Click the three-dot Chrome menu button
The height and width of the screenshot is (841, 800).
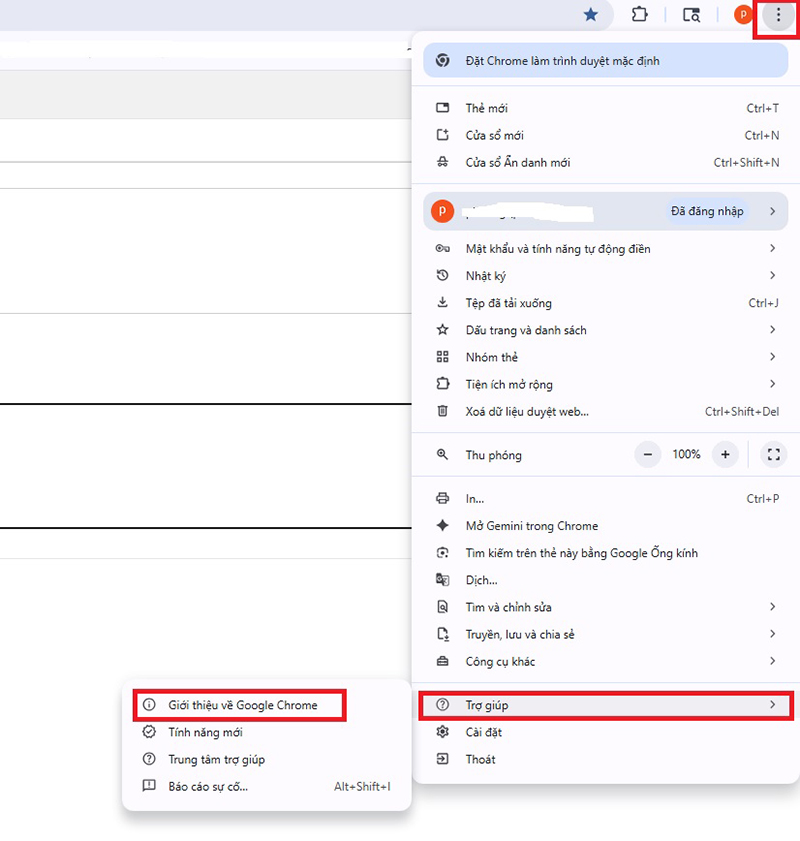pos(778,15)
